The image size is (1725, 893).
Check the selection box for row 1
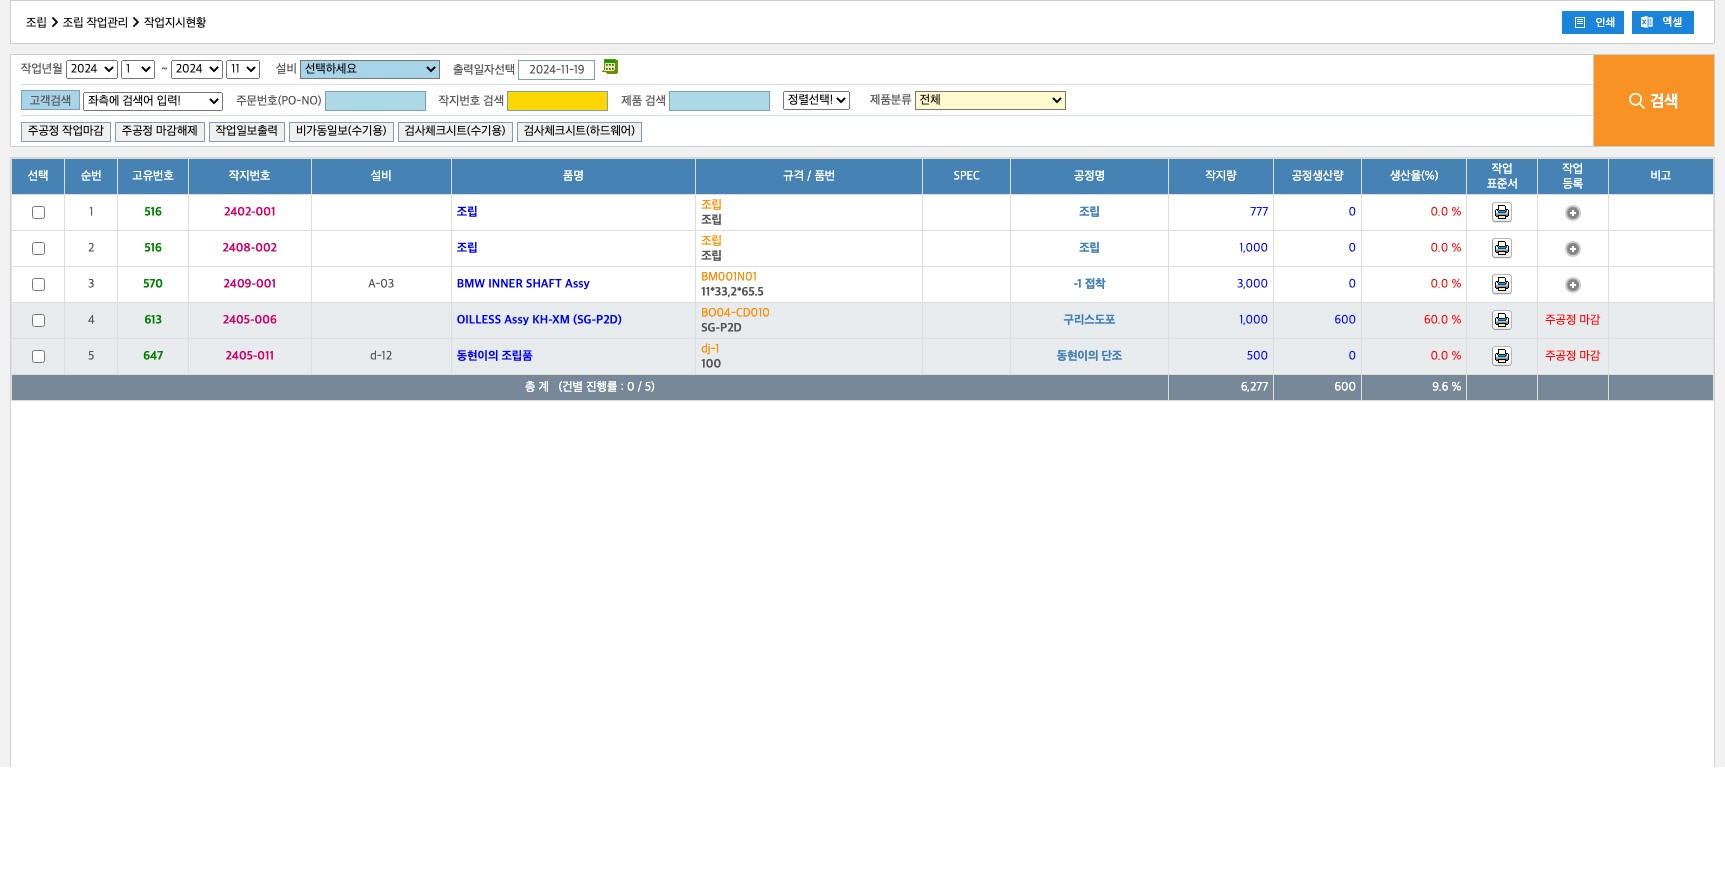coord(38,212)
